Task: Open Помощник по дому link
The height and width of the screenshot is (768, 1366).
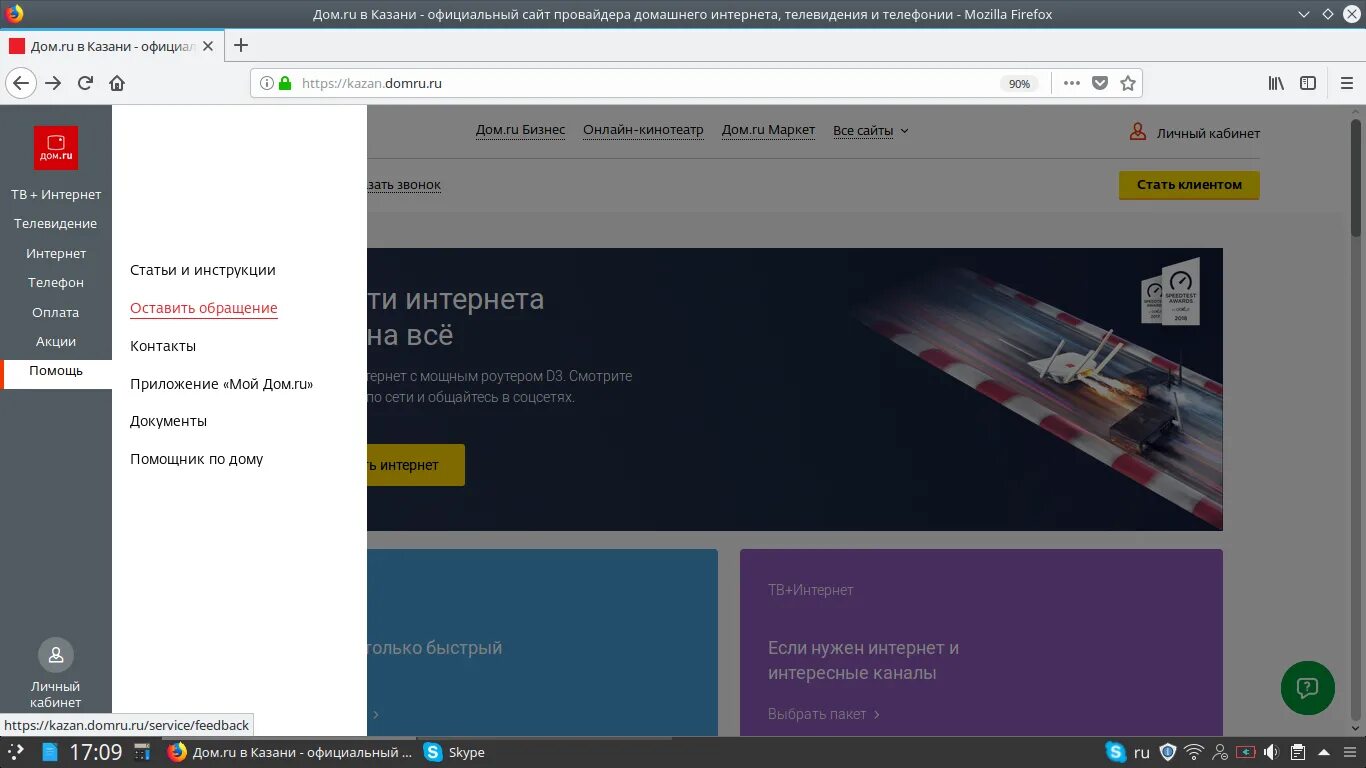Action: [x=197, y=459]
